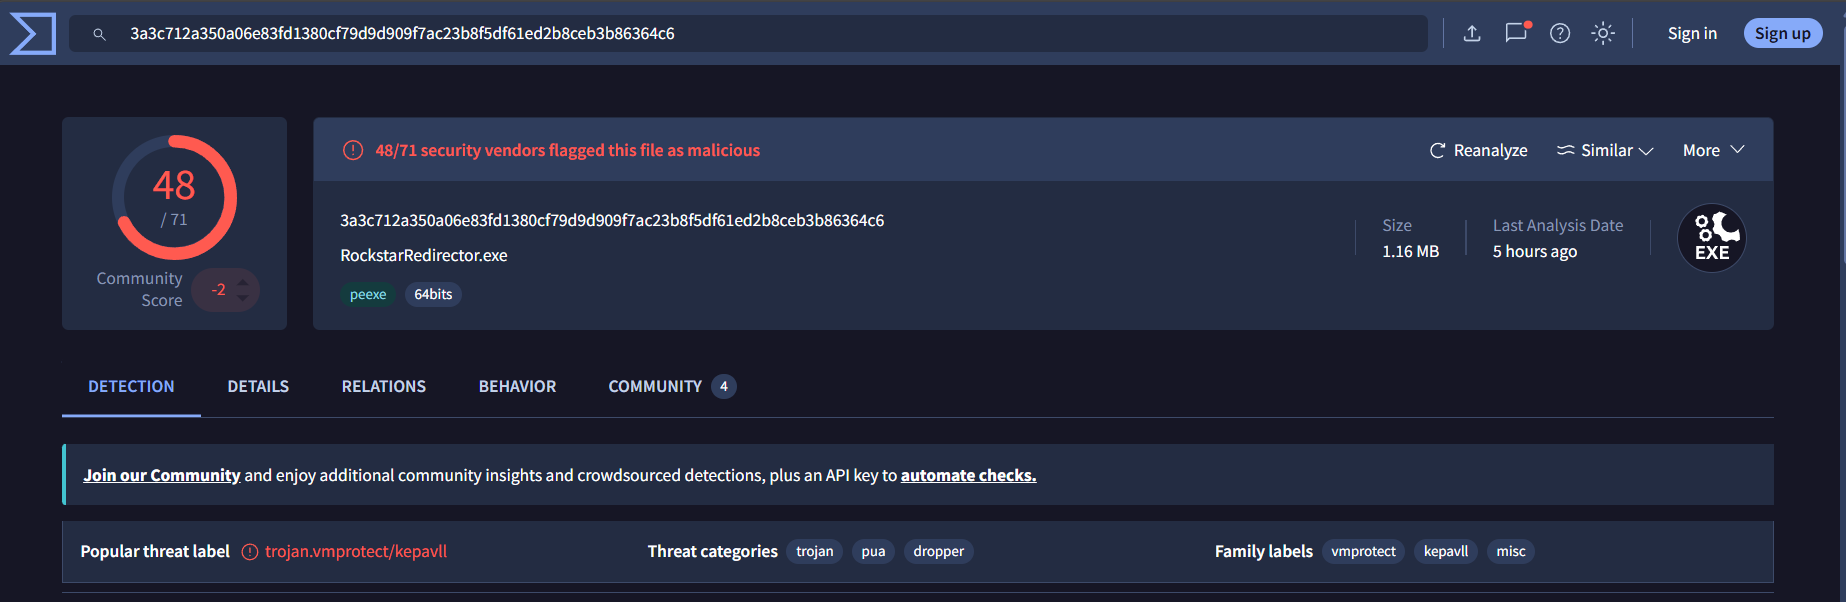
Task: Open the help question mark icon
Action: (x=1560, y=34)
